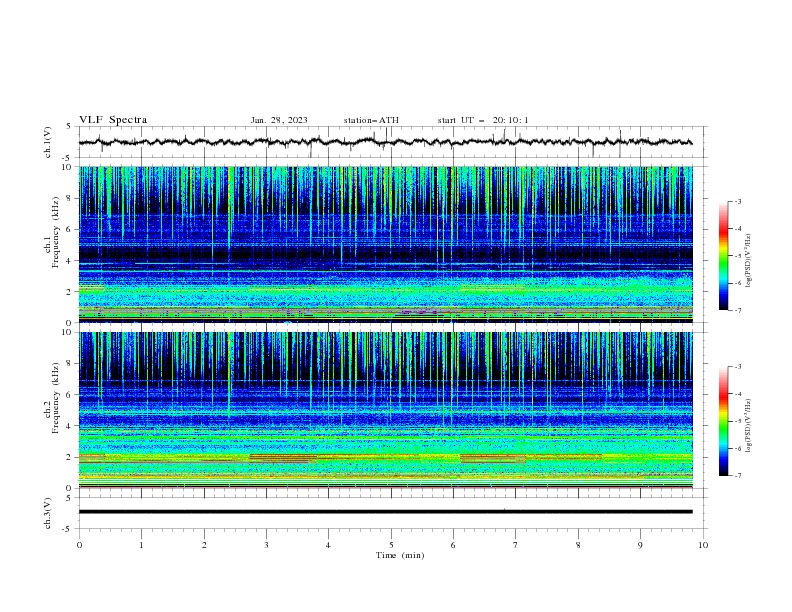The image size is (792, 612).
Task: Click the log(PSD) label beside ch.2 colorbar
Action: tap(749, 425)
